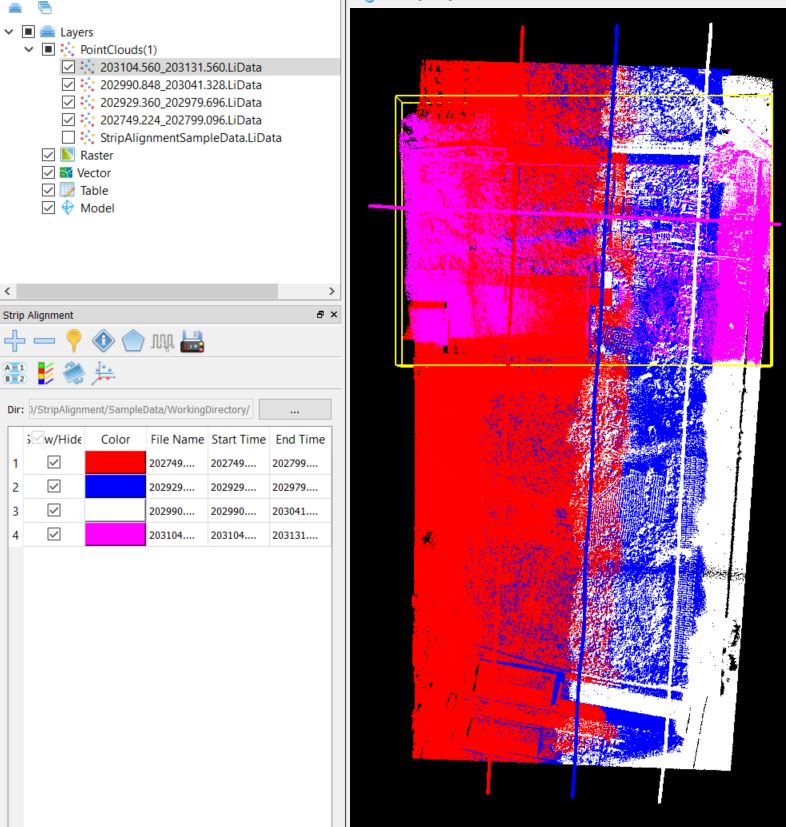Hide strip row 3 via its checkbox

[54, 510]
